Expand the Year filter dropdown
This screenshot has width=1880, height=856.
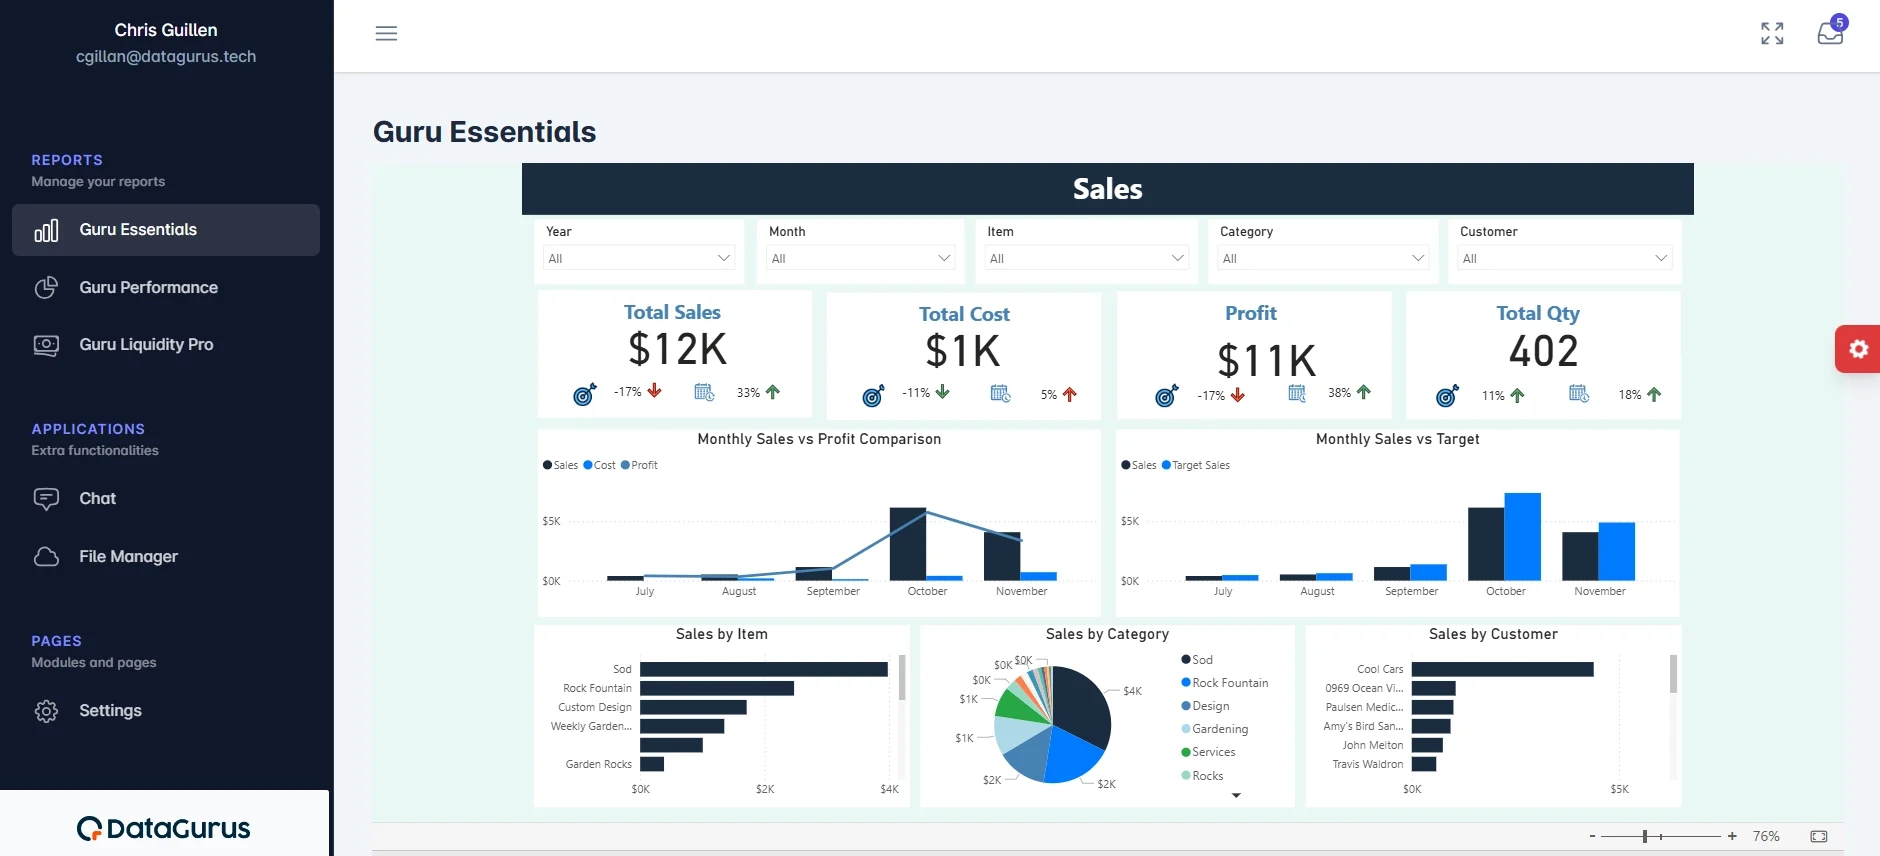click(x=640, y=258)
